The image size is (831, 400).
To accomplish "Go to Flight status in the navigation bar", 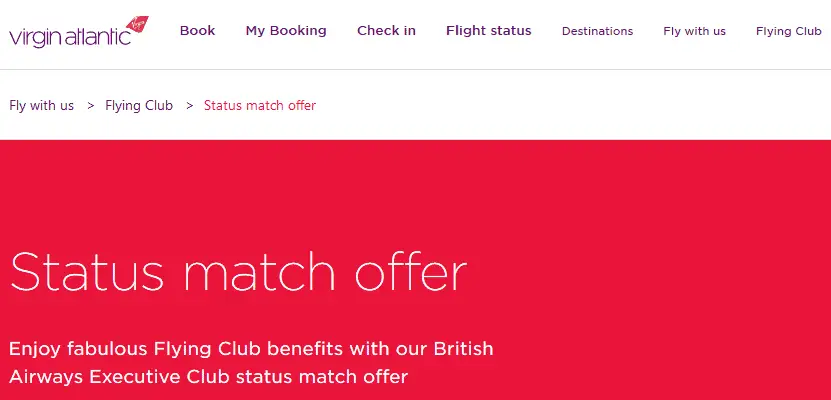I will (x=488, y=31).
